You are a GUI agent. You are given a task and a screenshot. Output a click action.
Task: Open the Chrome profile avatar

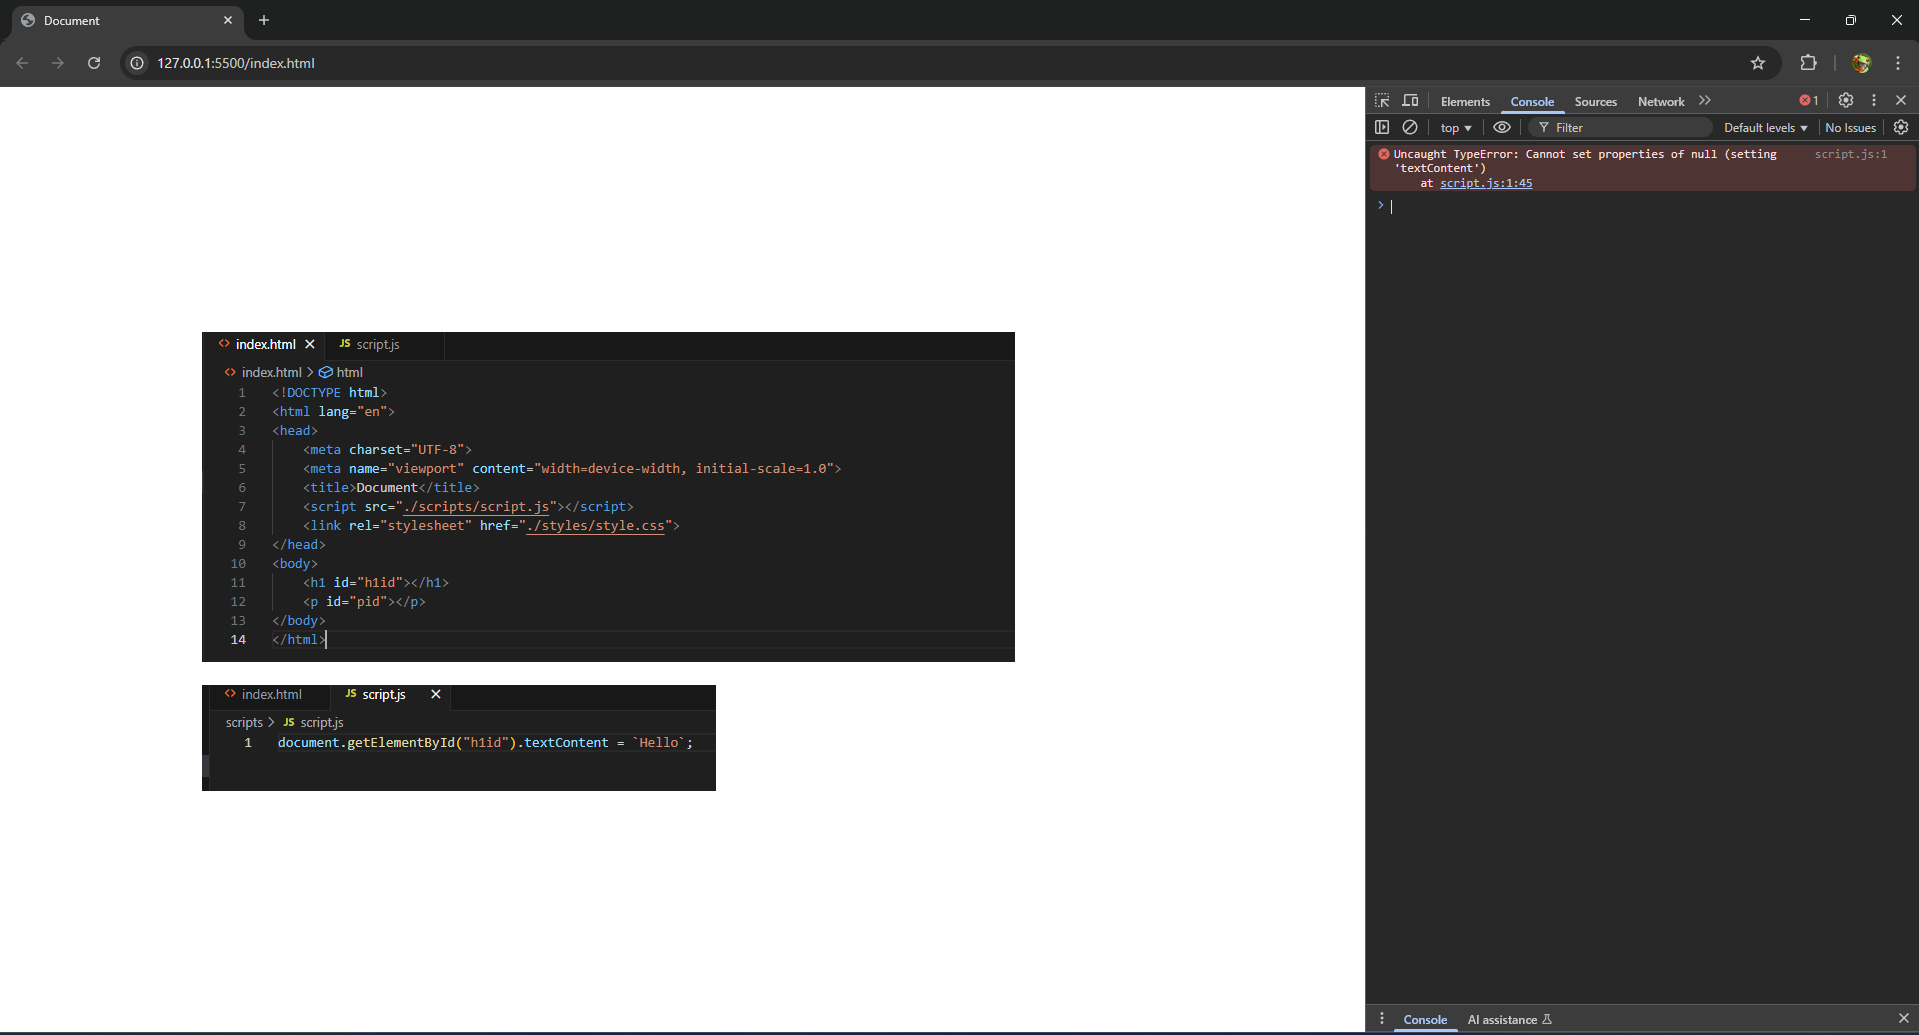pyautogui.click(x=1861, y=63)
